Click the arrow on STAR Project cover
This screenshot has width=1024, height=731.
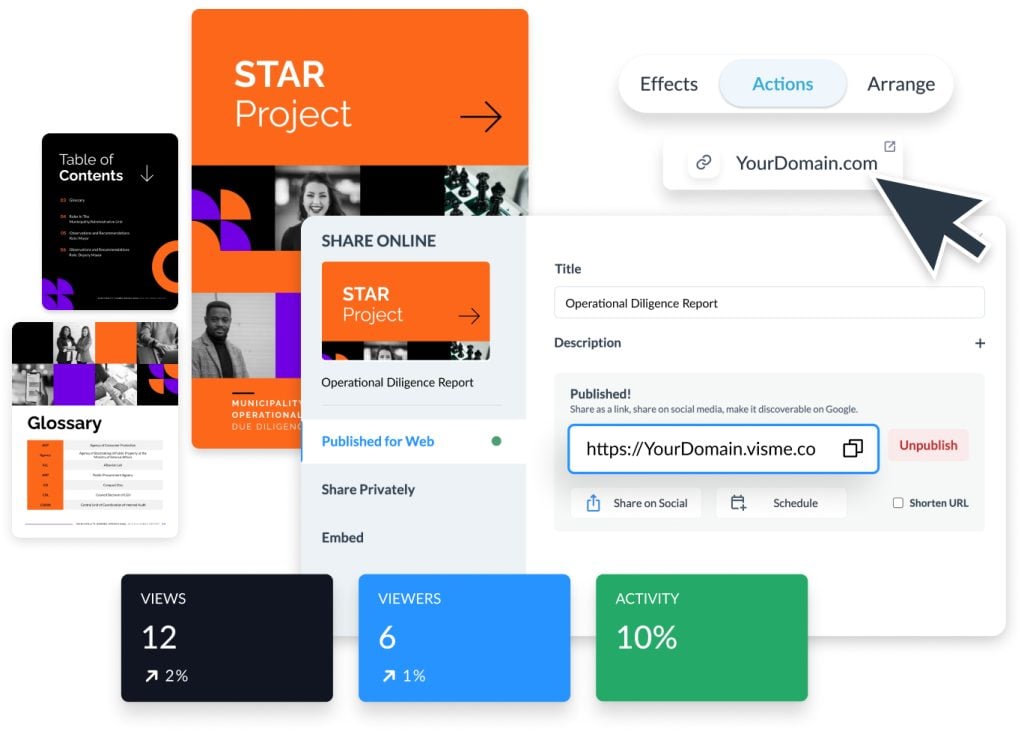tap(480, 118)
